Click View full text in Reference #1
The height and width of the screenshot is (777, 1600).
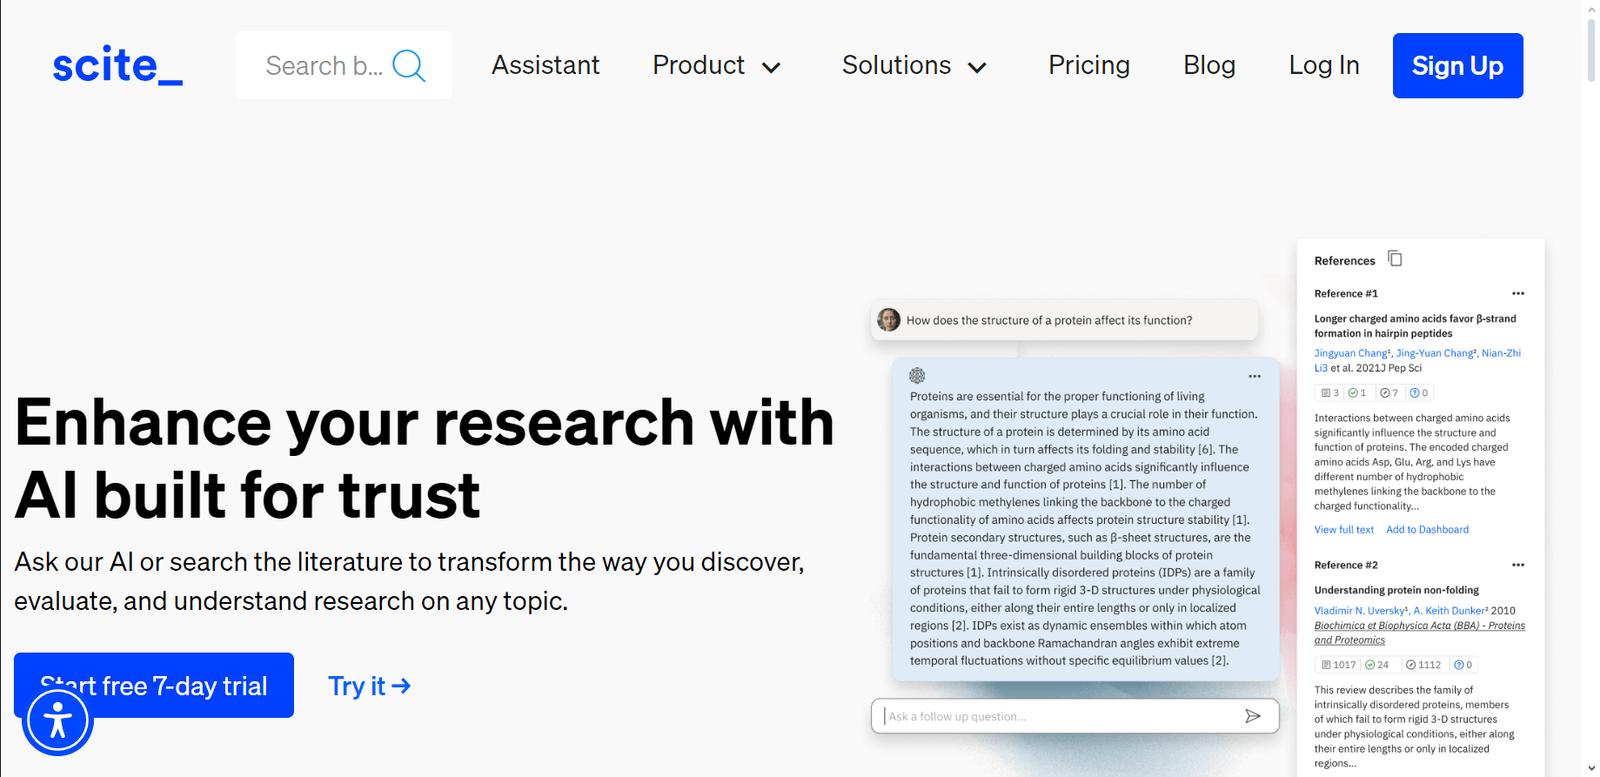coord(1344,530)
